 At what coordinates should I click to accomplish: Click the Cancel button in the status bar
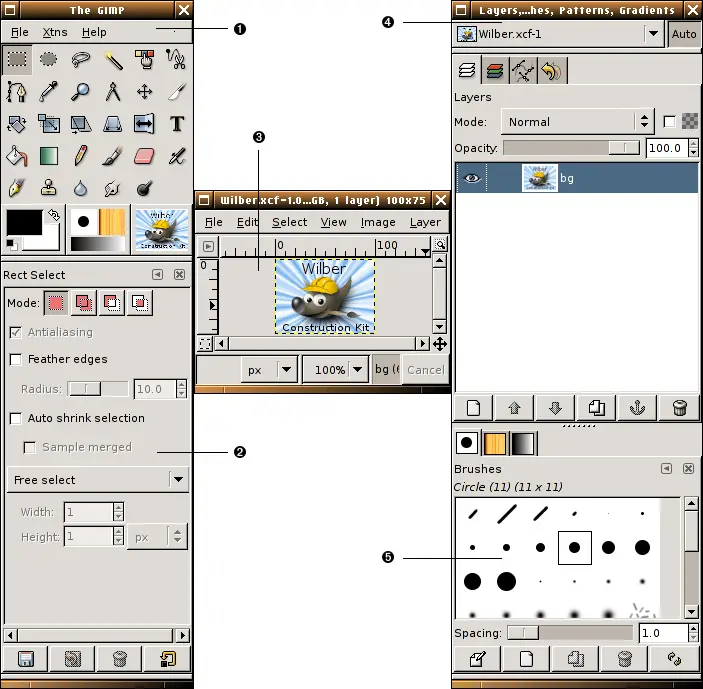[x=425, y=369]
